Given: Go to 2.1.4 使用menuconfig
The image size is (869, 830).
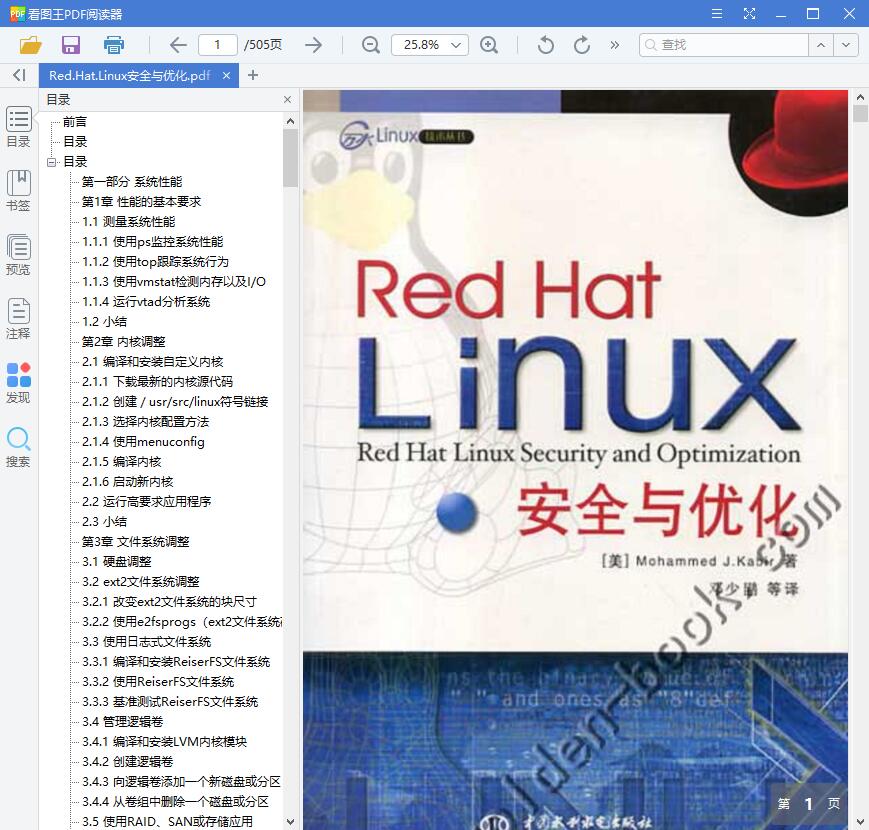Looking at the screenshot, I should [143, 442].
